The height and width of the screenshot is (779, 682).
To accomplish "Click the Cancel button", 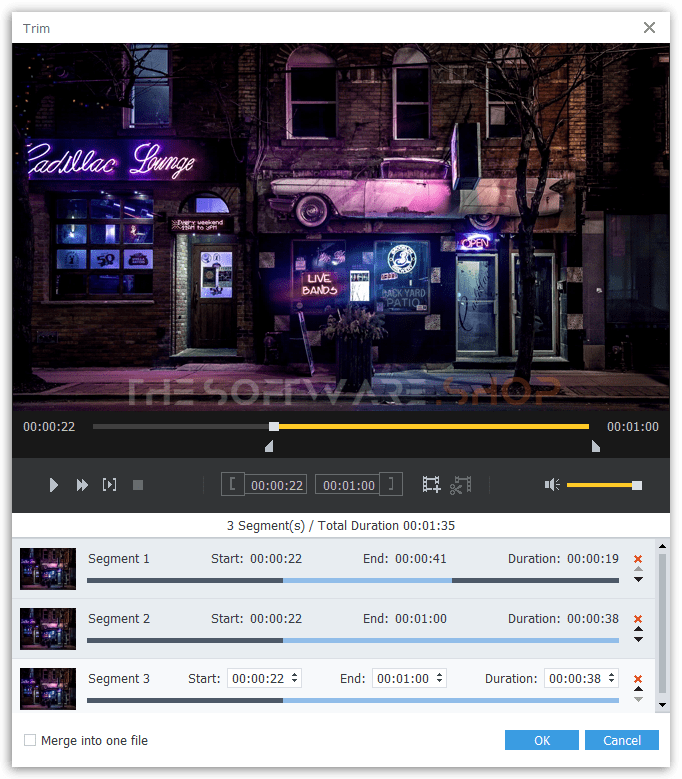I will (622, 741).
